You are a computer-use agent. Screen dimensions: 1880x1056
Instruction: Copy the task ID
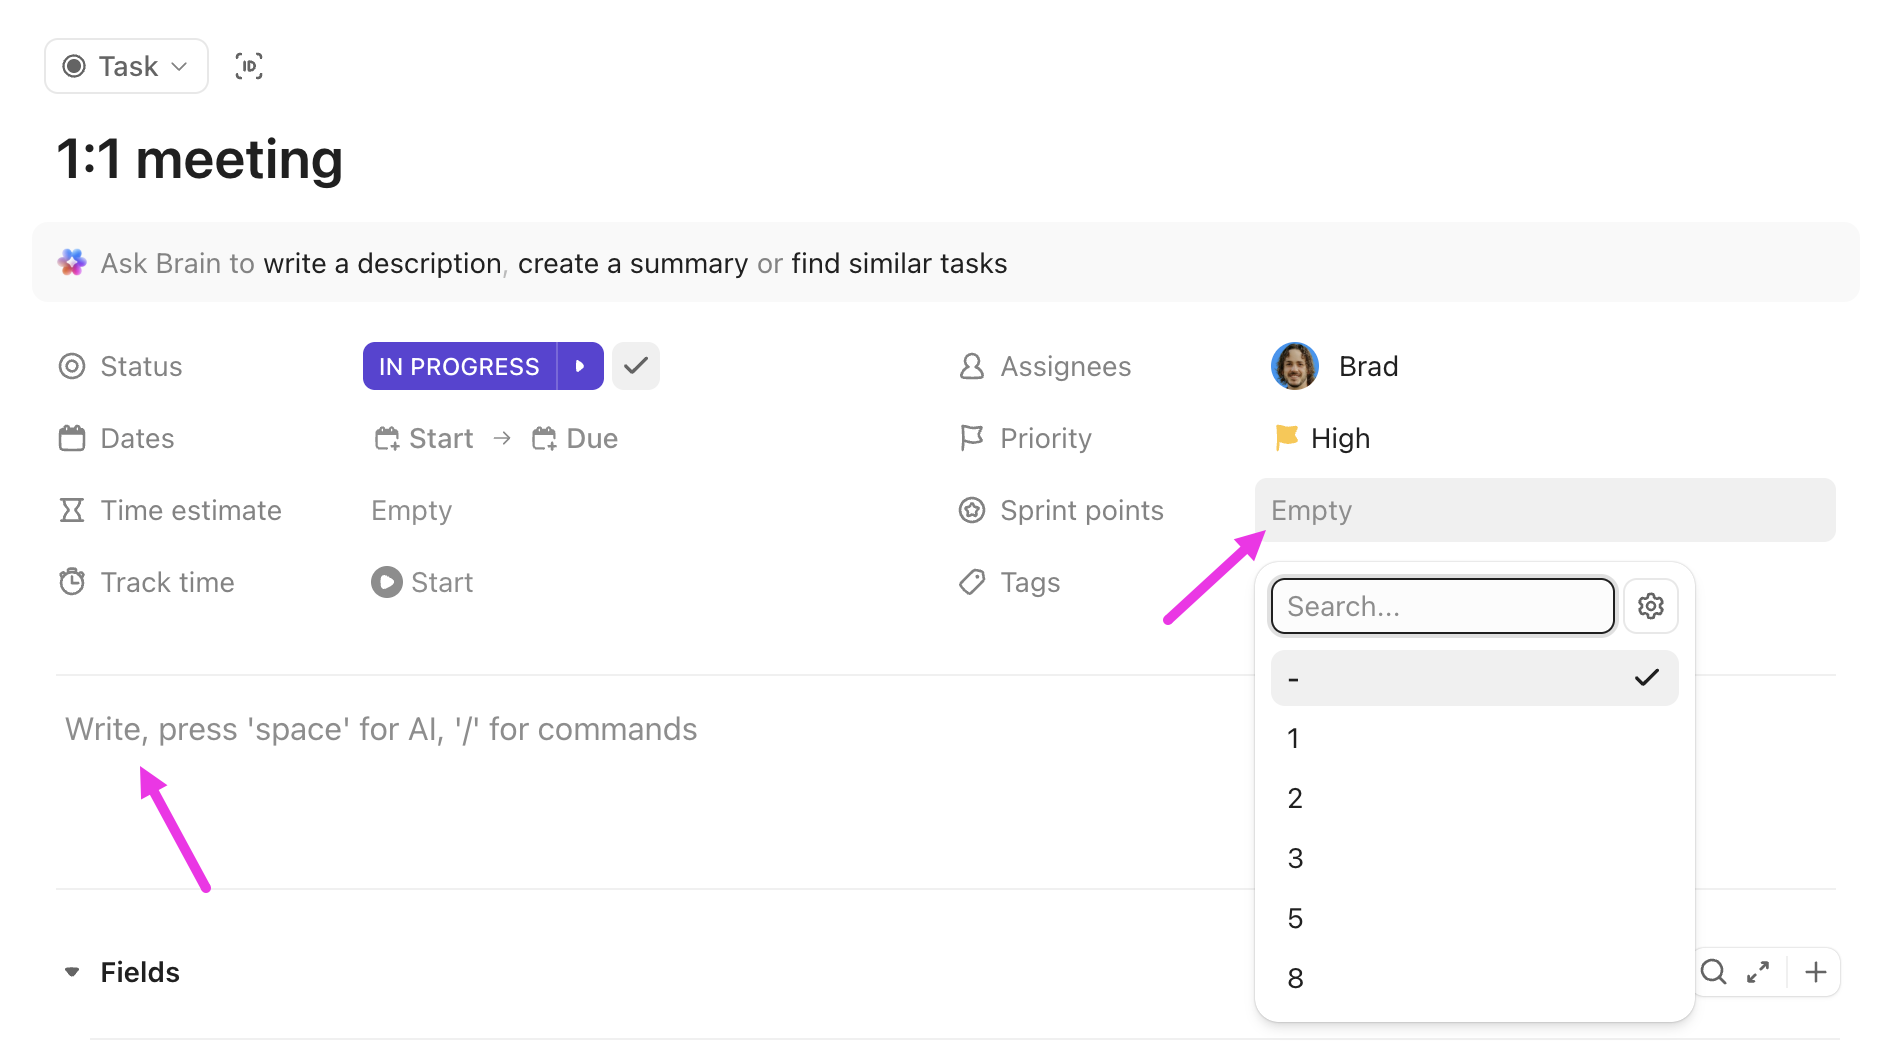(248, 65)
